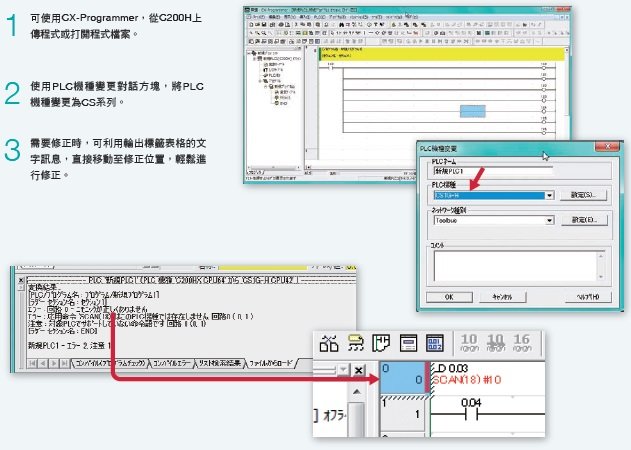The width and height of the screenshot is (631, 450).
Task: Click scroll-up arrow left of ladder rung 0
Action: tap(357, 392)
